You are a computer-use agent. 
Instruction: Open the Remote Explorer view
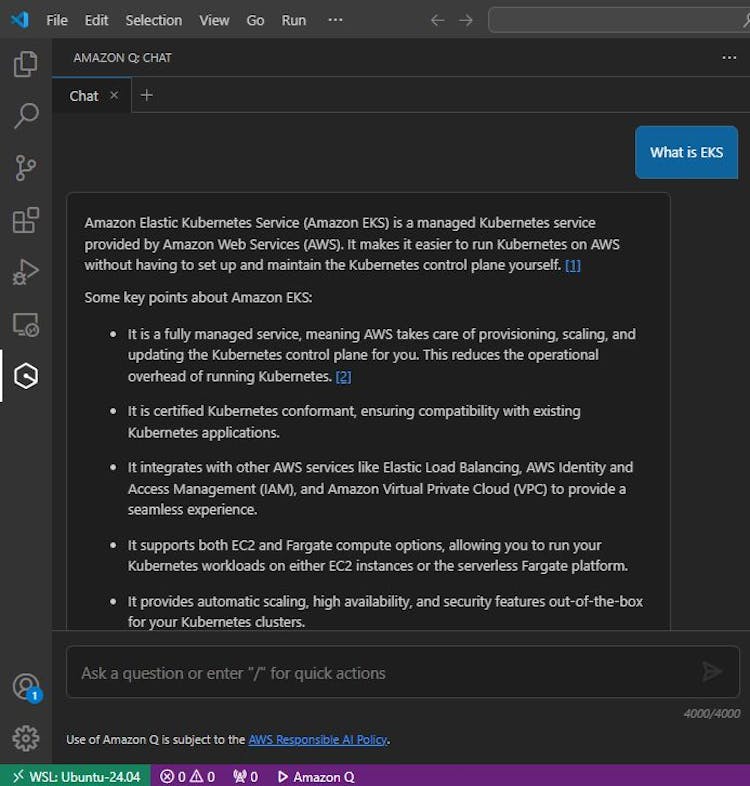[26, 324]
